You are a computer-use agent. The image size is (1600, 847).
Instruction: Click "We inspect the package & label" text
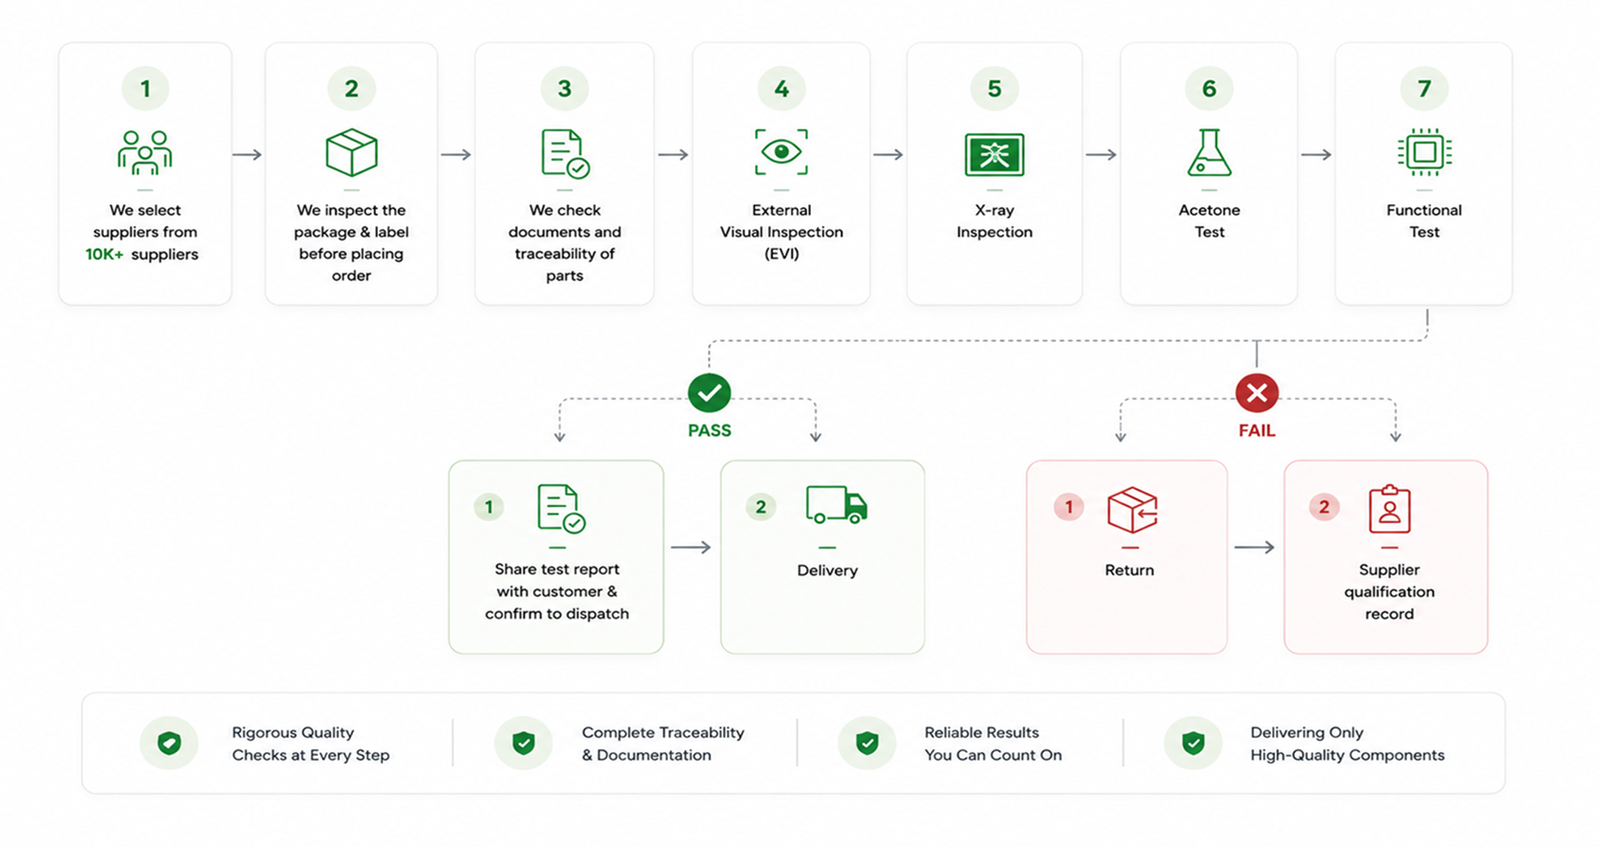tap(351, 221)
